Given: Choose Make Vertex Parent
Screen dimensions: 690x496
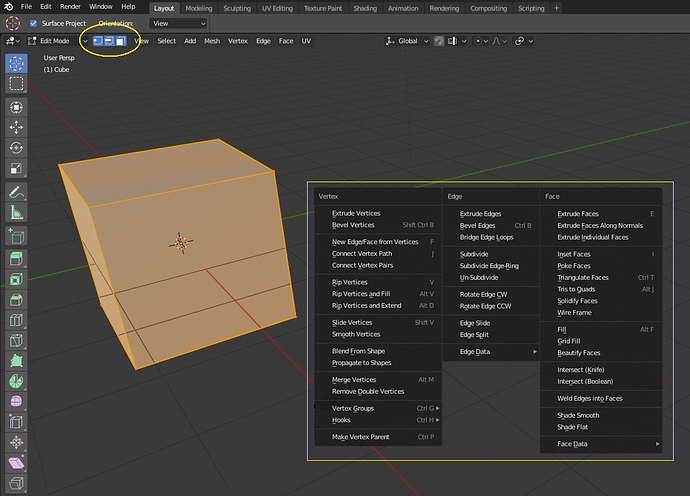Looking at the screenshot, I should 378,437.
